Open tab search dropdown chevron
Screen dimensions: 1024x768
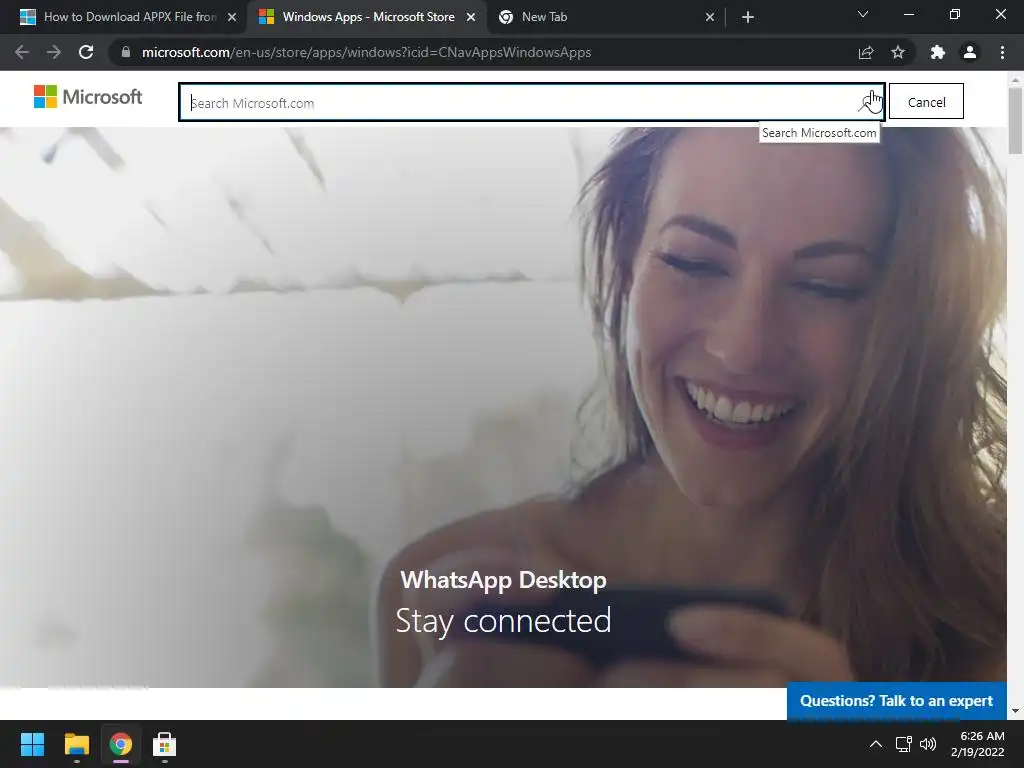[x=863, y=14]
